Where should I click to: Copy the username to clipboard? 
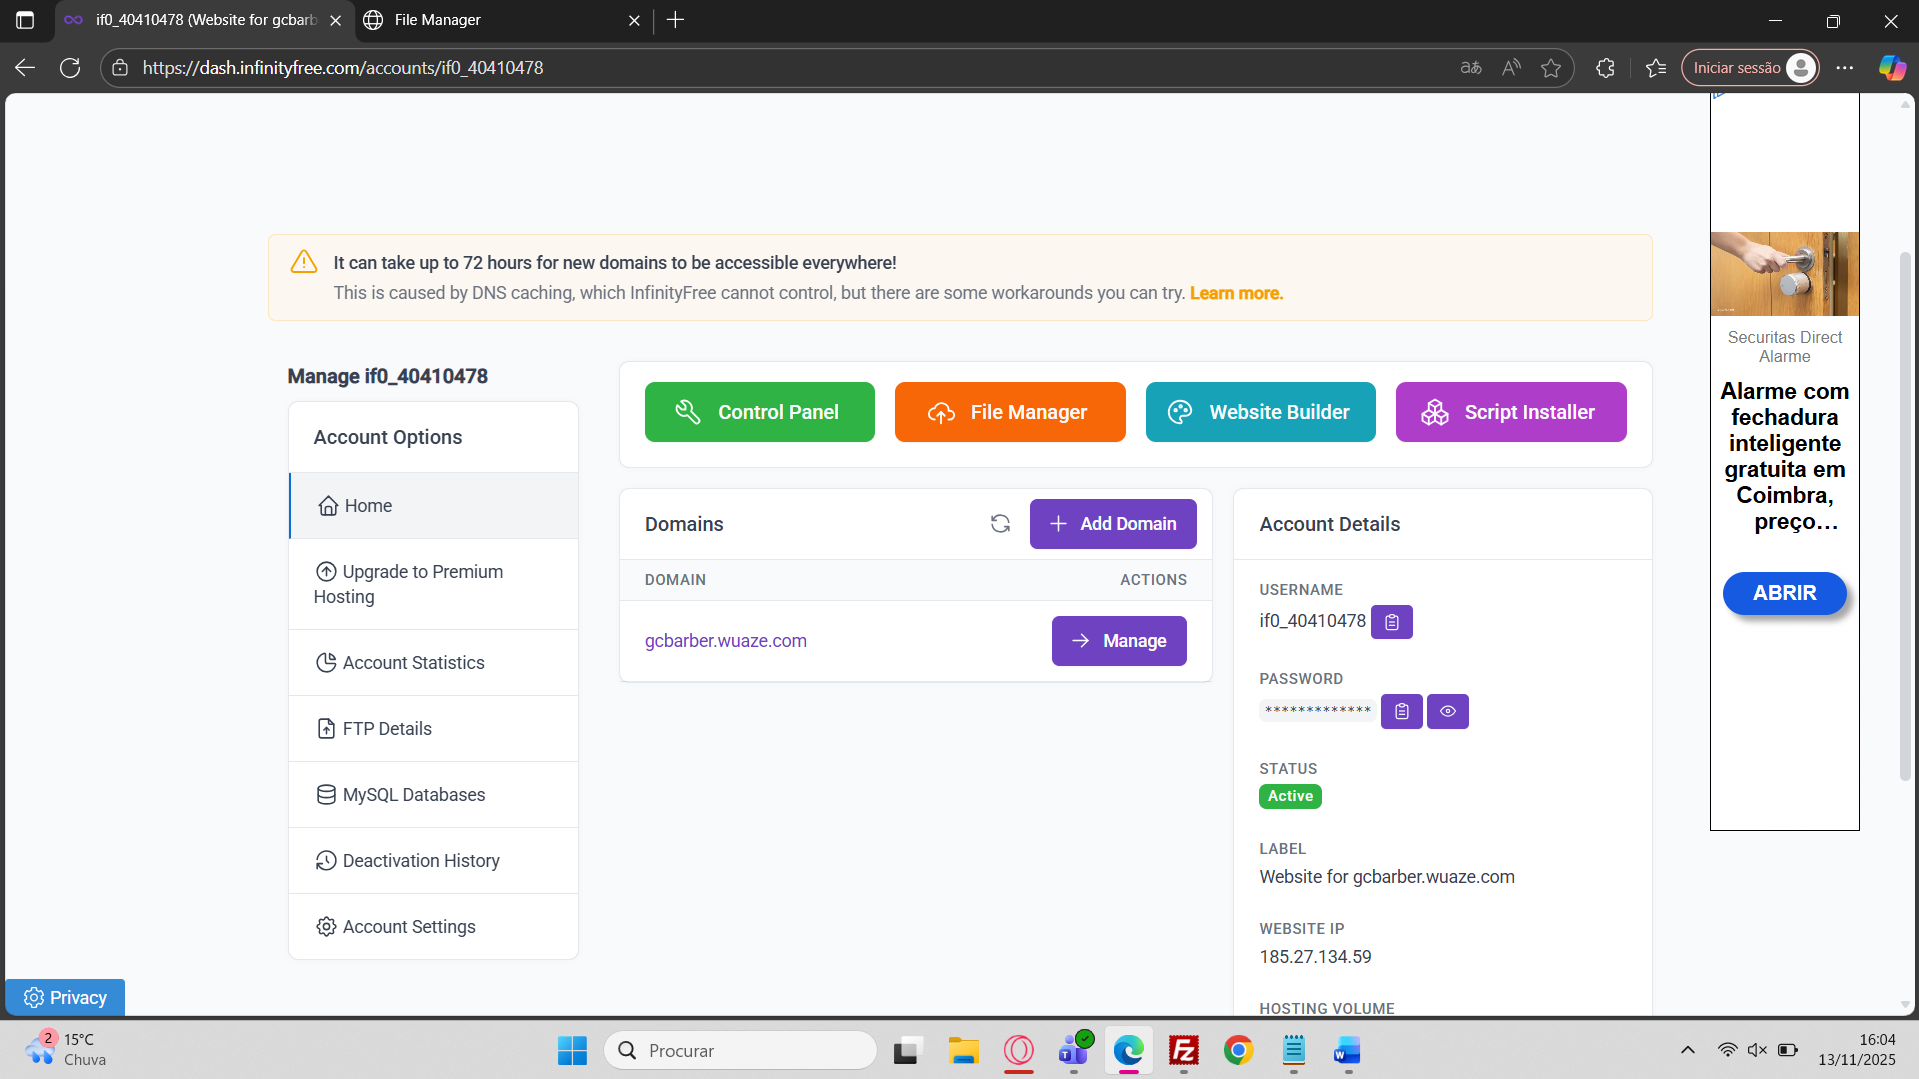[x=1391, y=622]
